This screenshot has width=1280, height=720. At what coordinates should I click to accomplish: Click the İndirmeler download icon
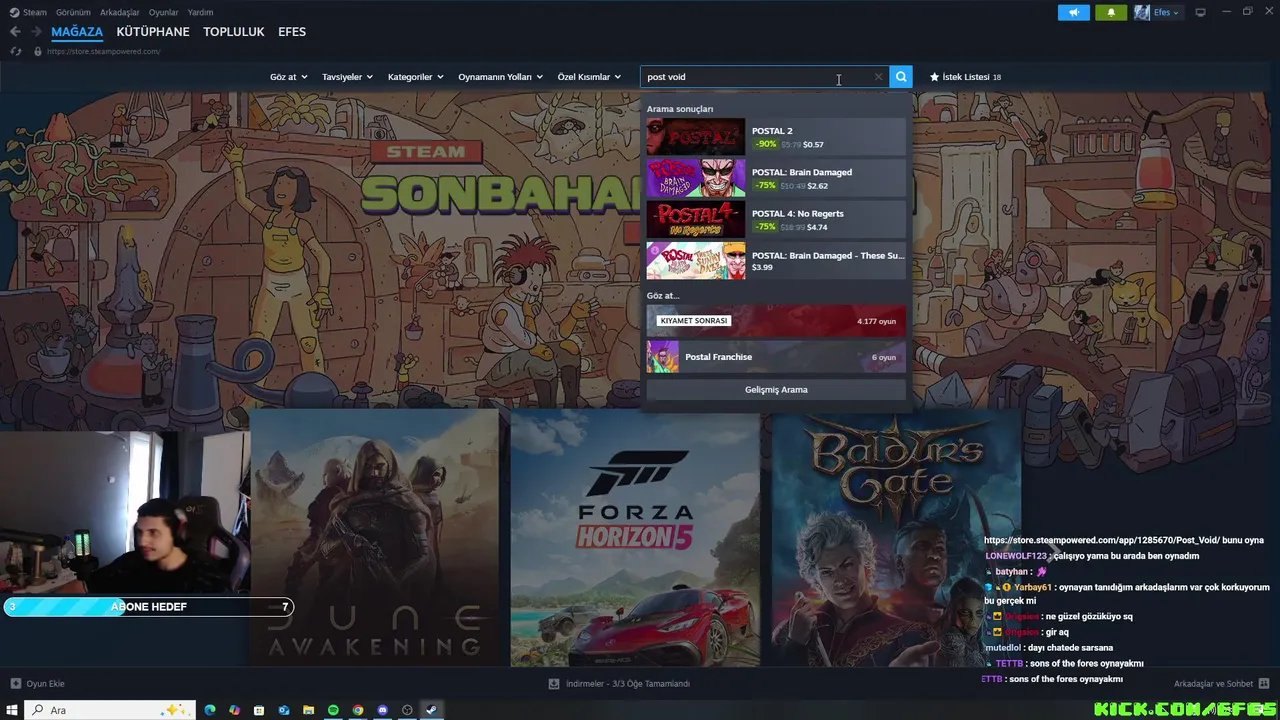coord(554,684)
